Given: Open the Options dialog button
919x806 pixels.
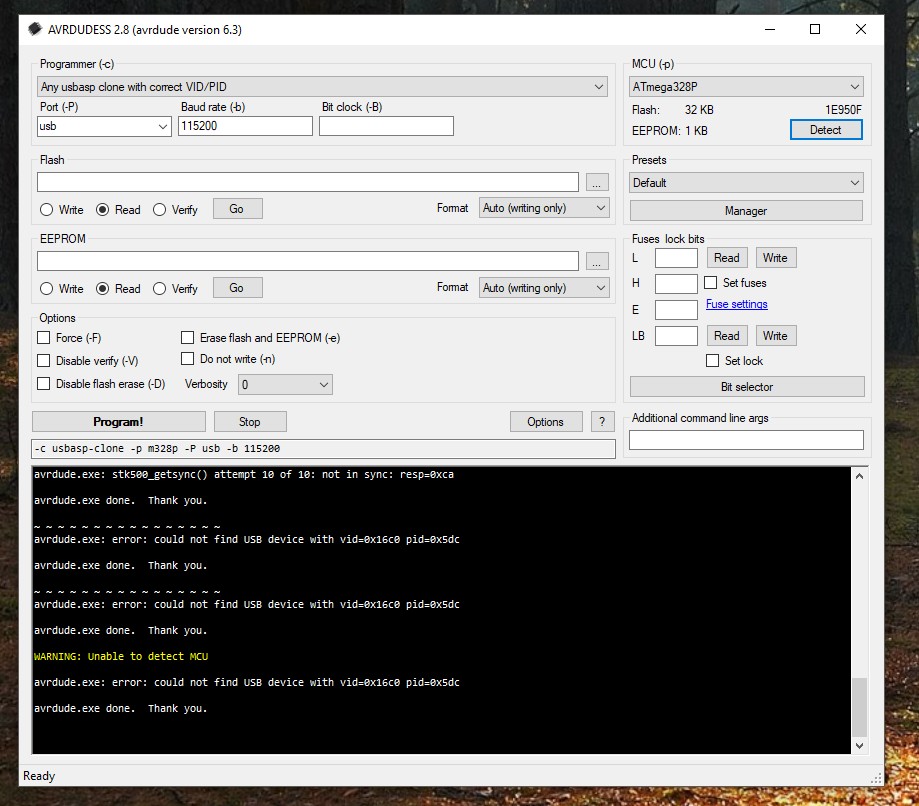Looking at the screenshot, I should (546, 421).
